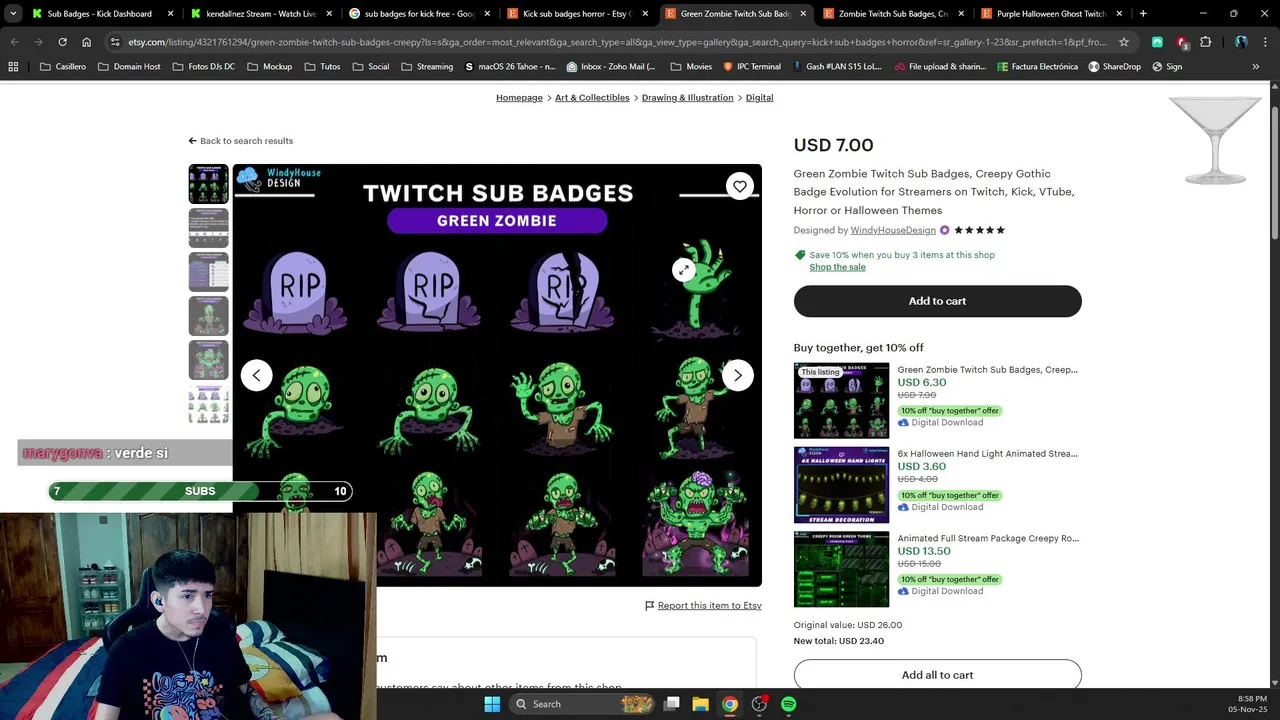
Task: Switch to Purple Halloween Ghost Twitch tab
Action: (x=1050, y=14)
